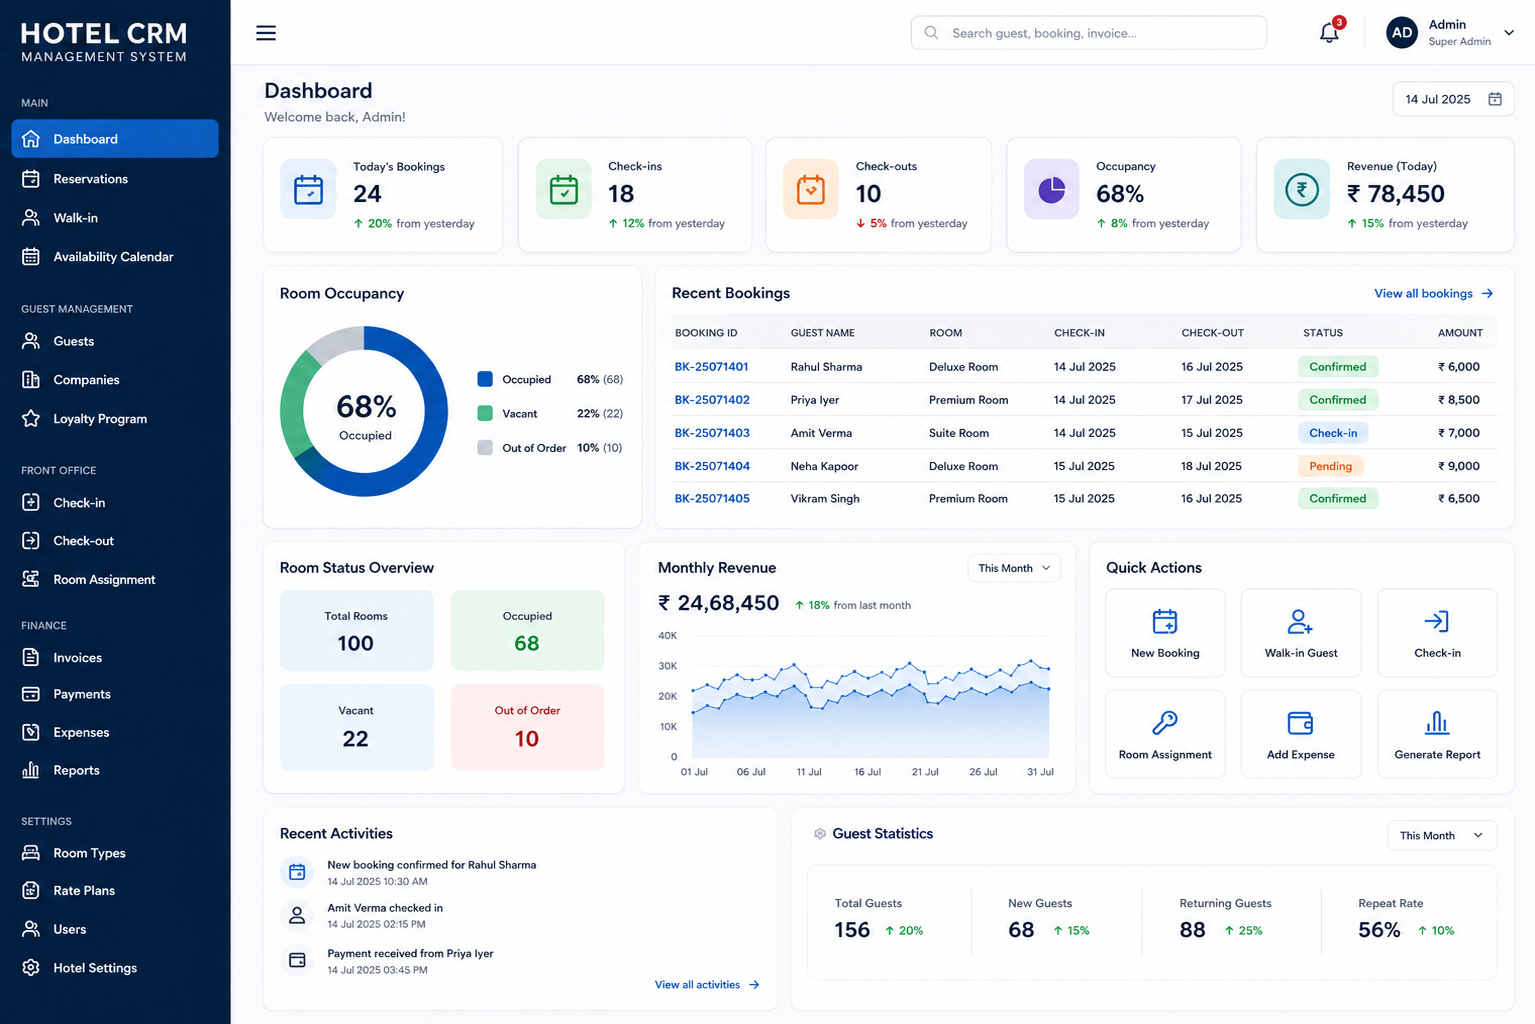Viewport: 1535px width, 1024px height.
Task: Open Reservations in the sidebar
Action: 115,179
